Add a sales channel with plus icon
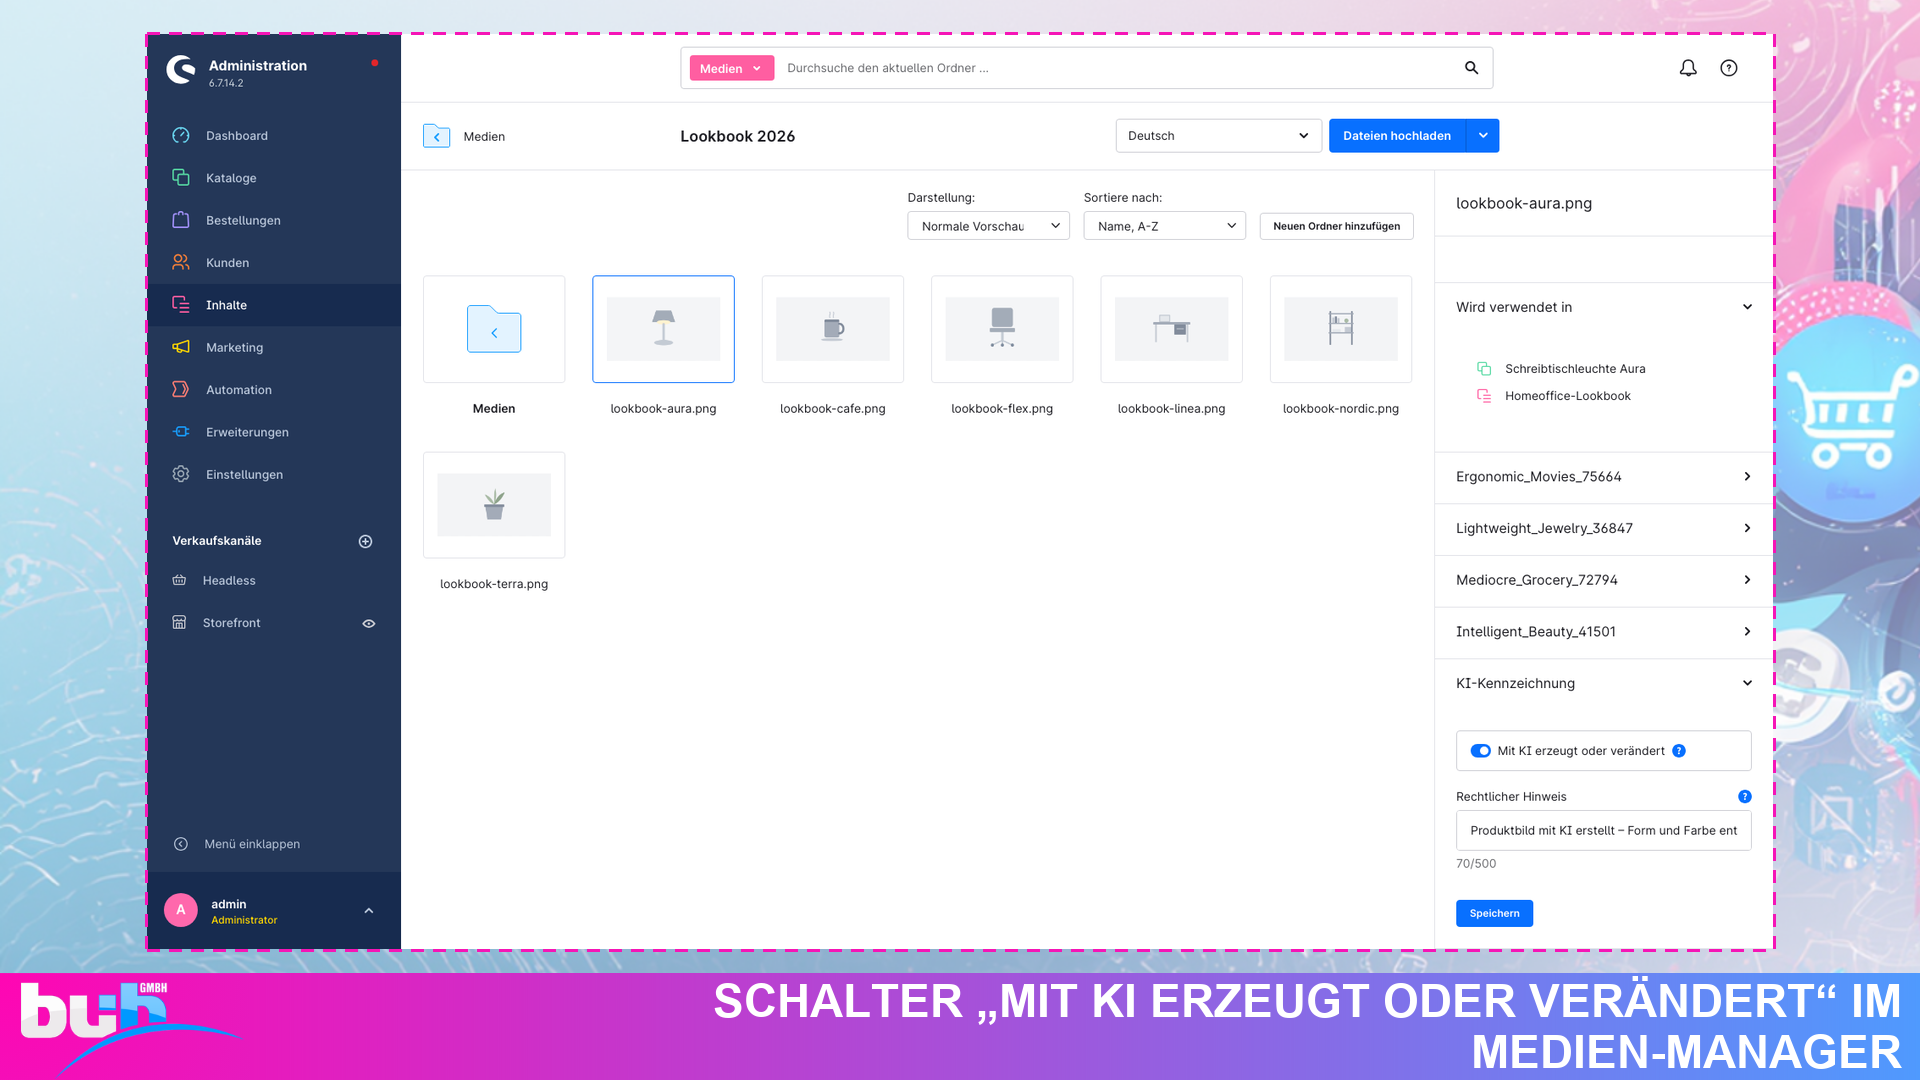Viewport: 1920px width, 1080px height. pyautogui.click(x=366, y=541)
